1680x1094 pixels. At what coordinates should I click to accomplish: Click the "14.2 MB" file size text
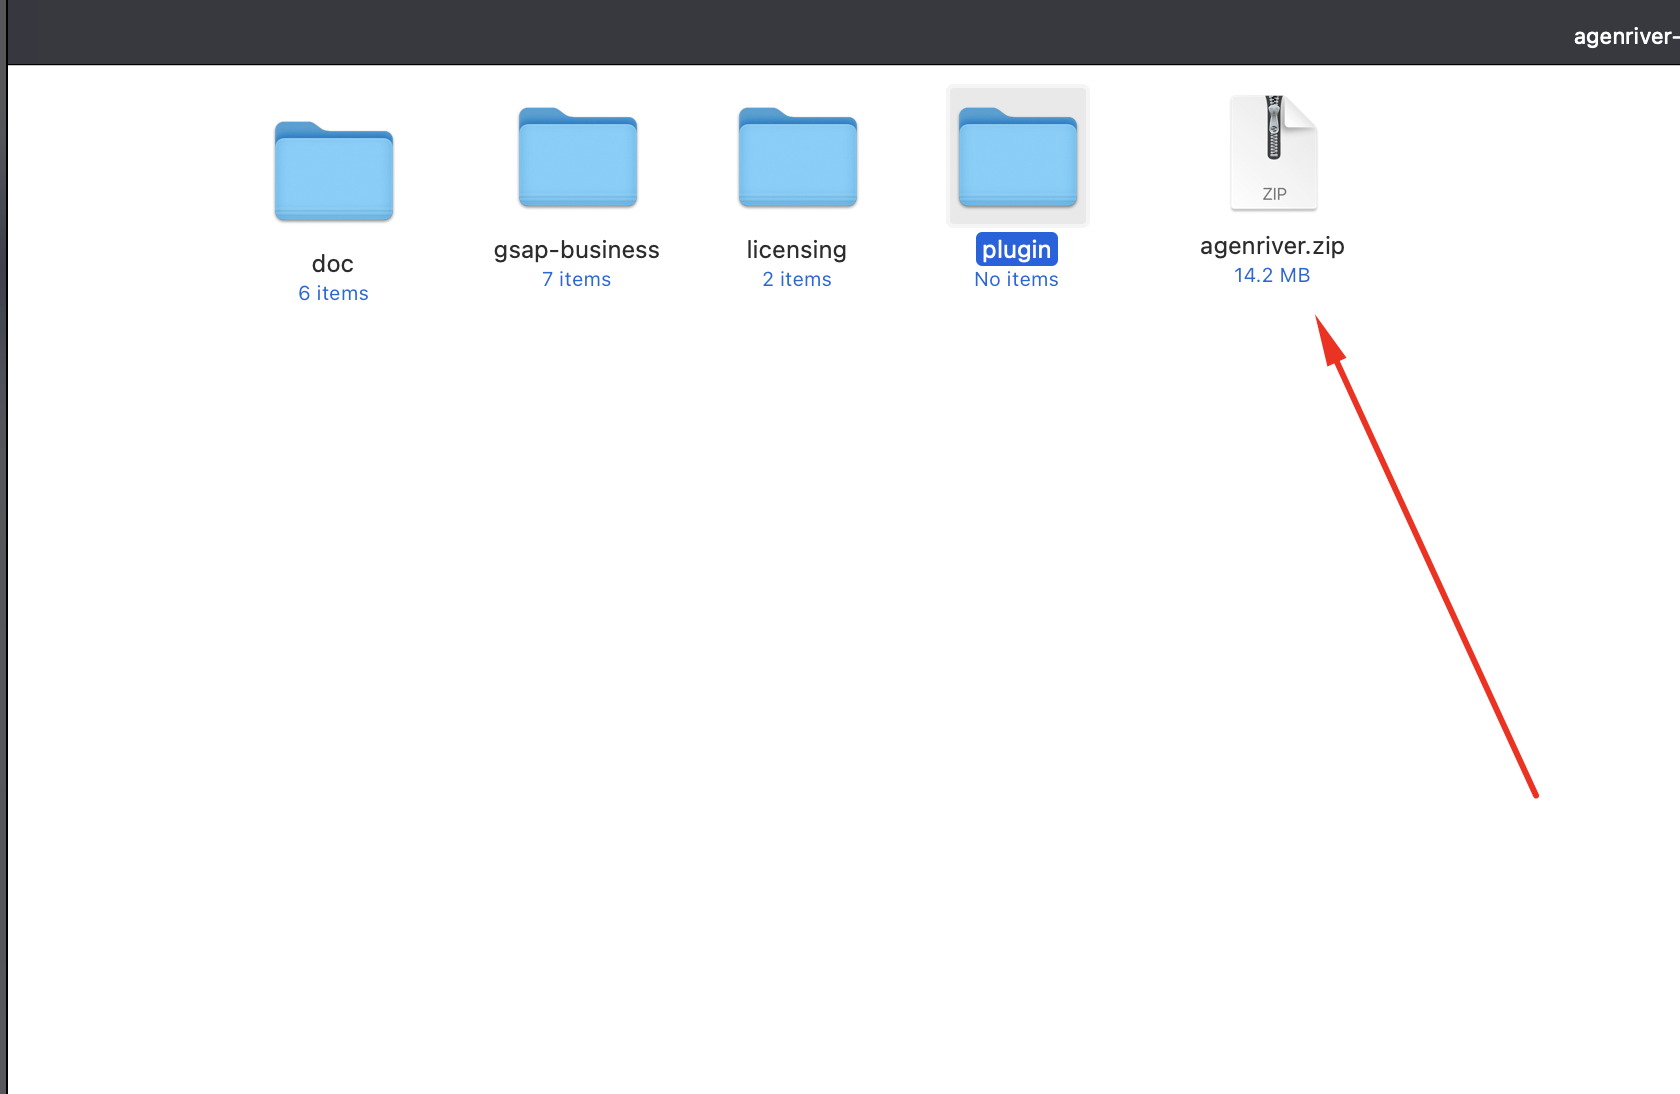point(1272,275)
